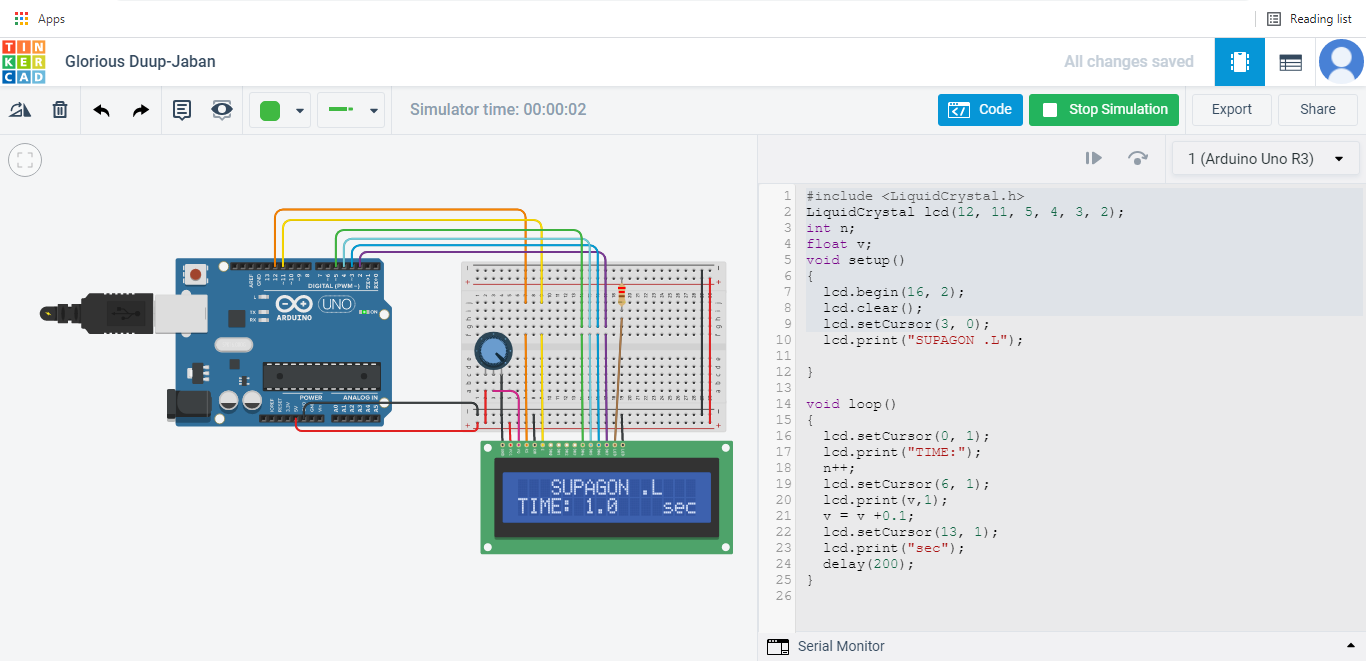Screen dimensions: 1366x661
Task: Click the debugger step play icon
Action: pos(1094,158)
